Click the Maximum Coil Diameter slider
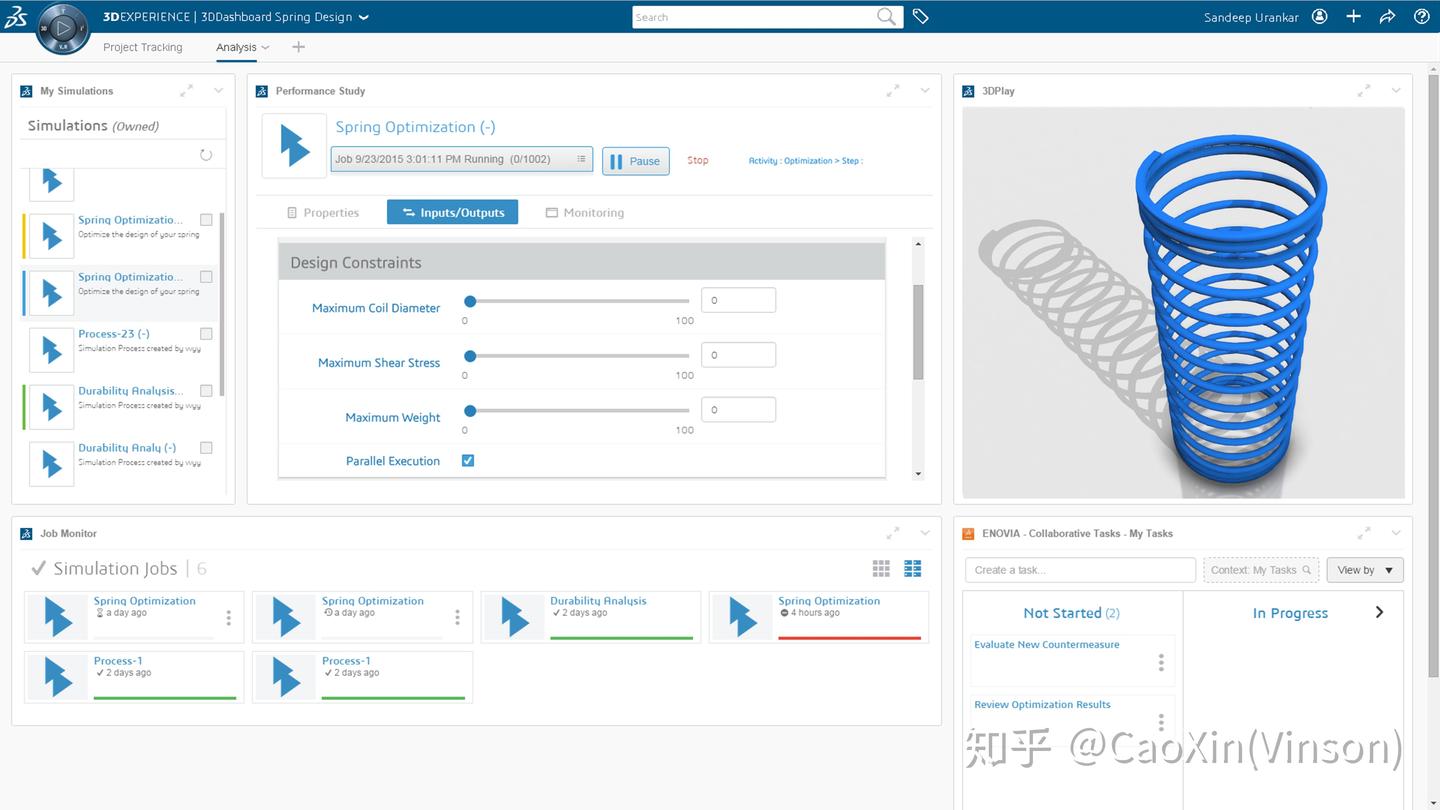 click(577, 301)
